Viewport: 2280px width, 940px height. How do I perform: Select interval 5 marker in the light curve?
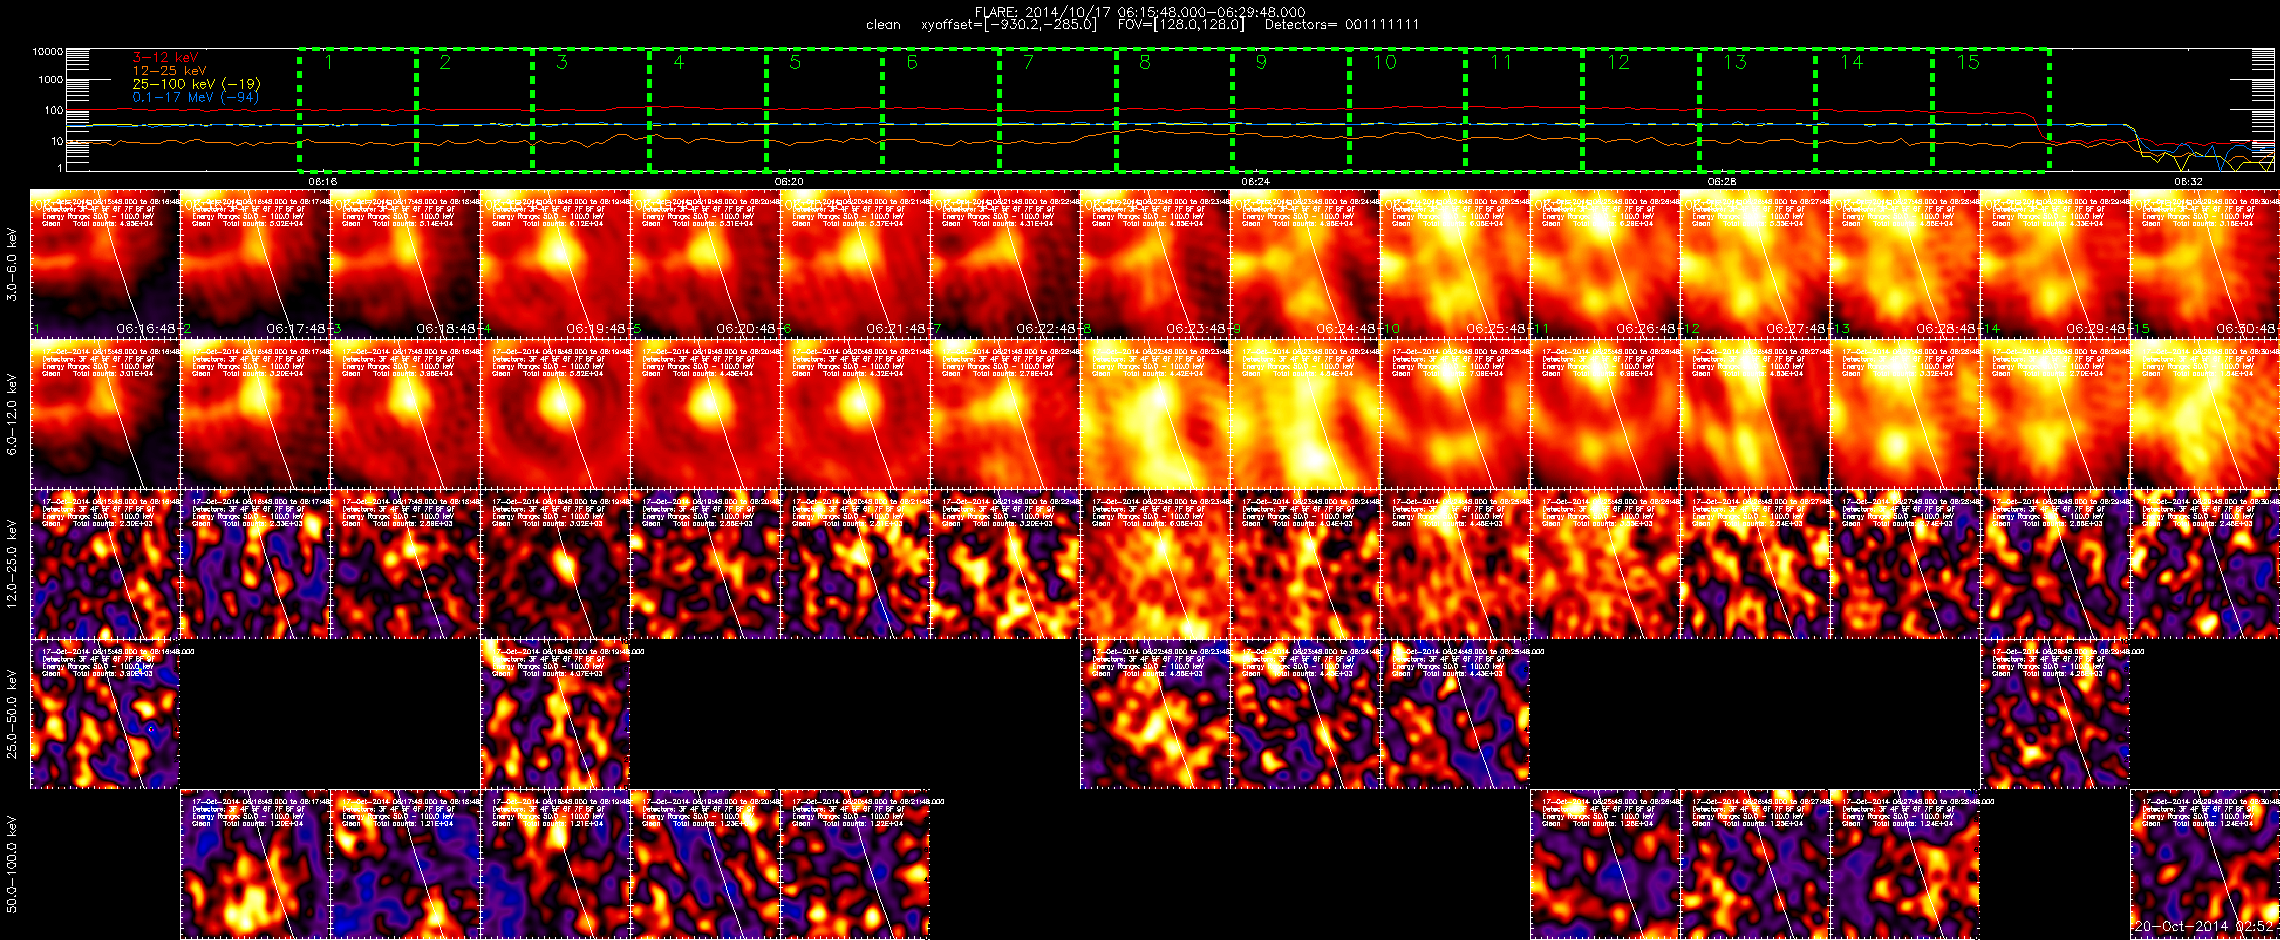(795, 62)
